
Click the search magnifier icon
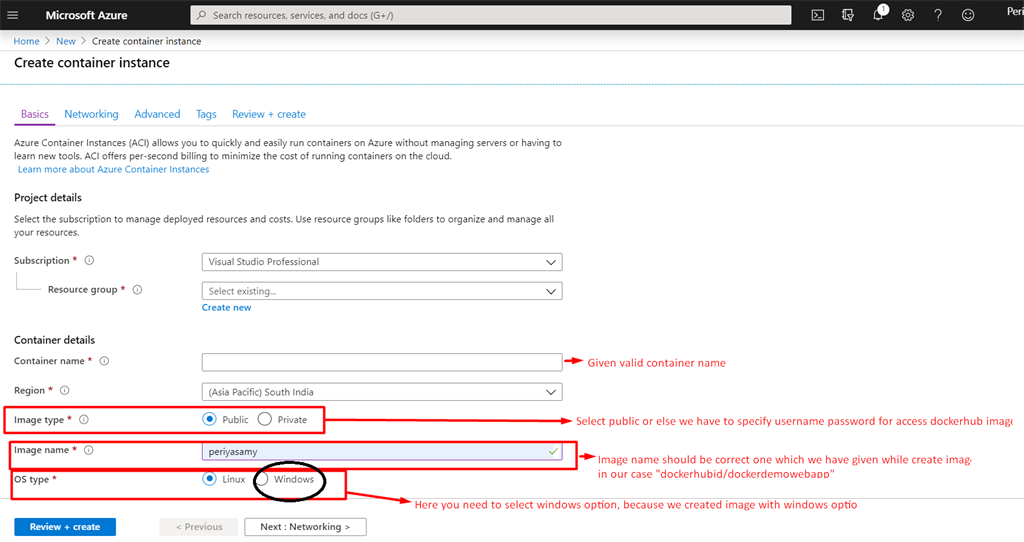(x=202, y=15)
